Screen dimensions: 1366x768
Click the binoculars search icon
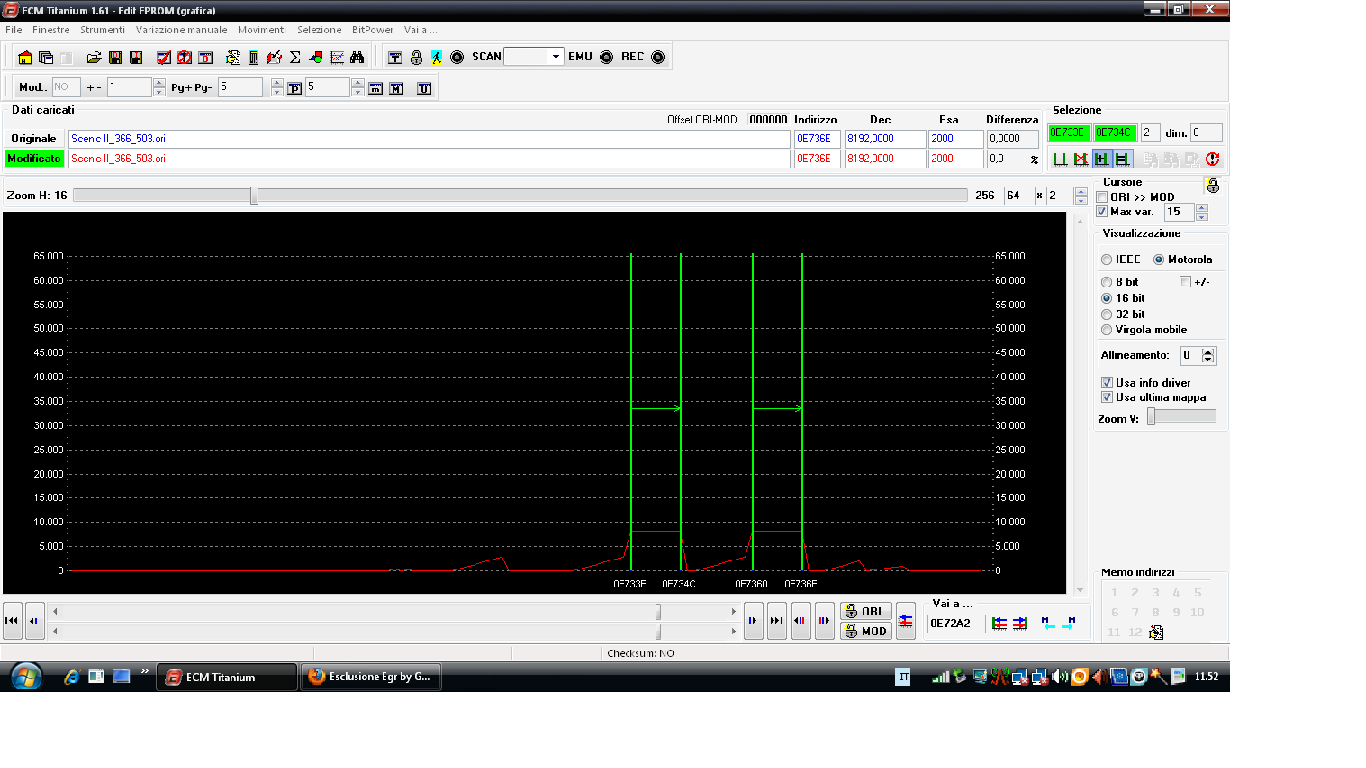pos(357,57)
